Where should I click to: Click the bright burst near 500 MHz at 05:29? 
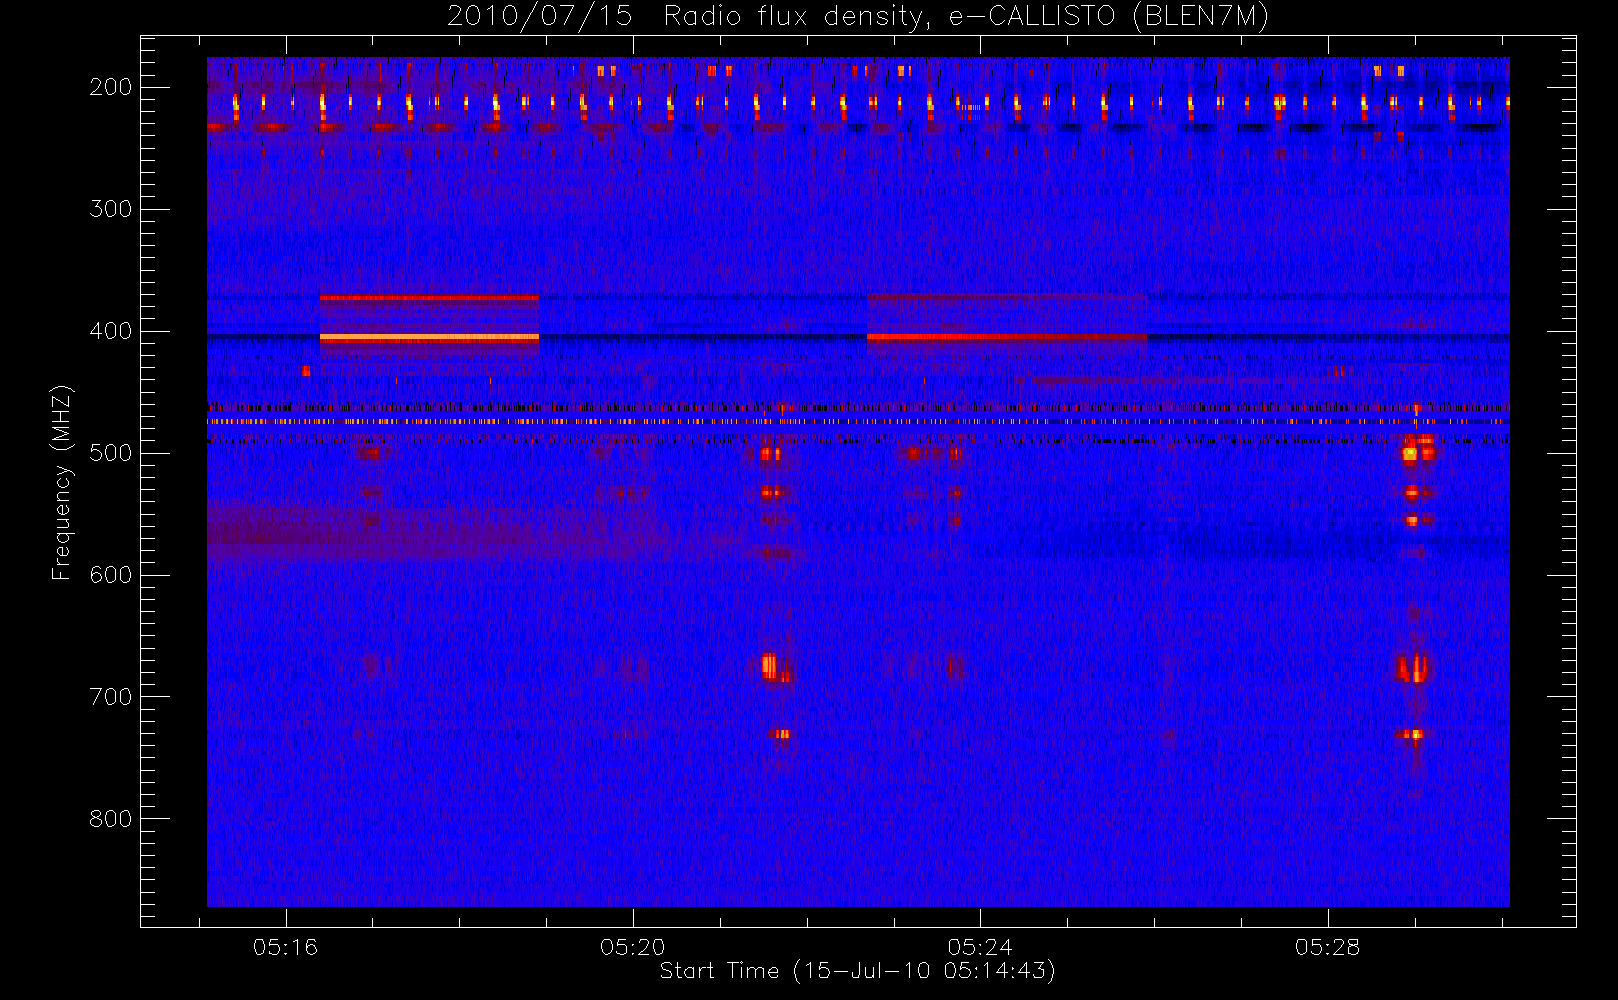1410,453
